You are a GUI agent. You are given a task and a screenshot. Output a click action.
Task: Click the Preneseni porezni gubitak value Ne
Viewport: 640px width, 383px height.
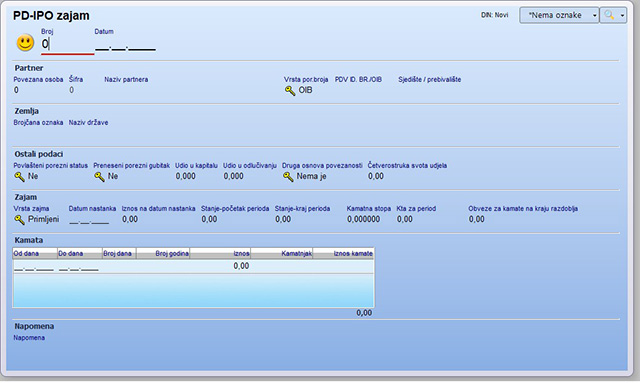[113, 176]
